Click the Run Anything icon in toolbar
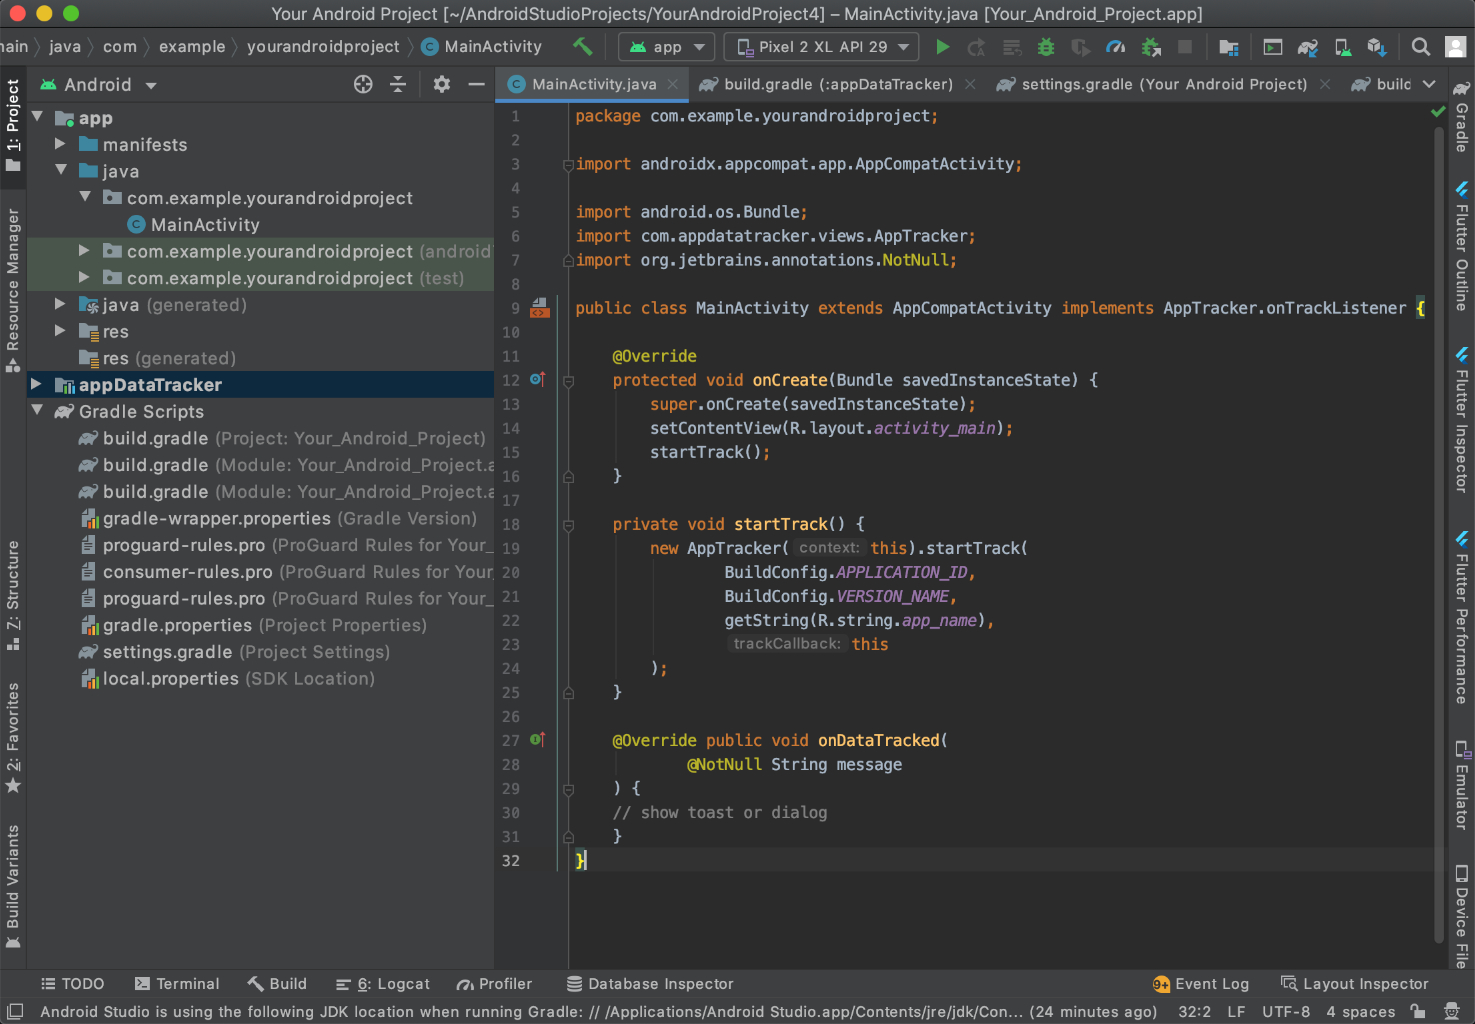 1273,47
